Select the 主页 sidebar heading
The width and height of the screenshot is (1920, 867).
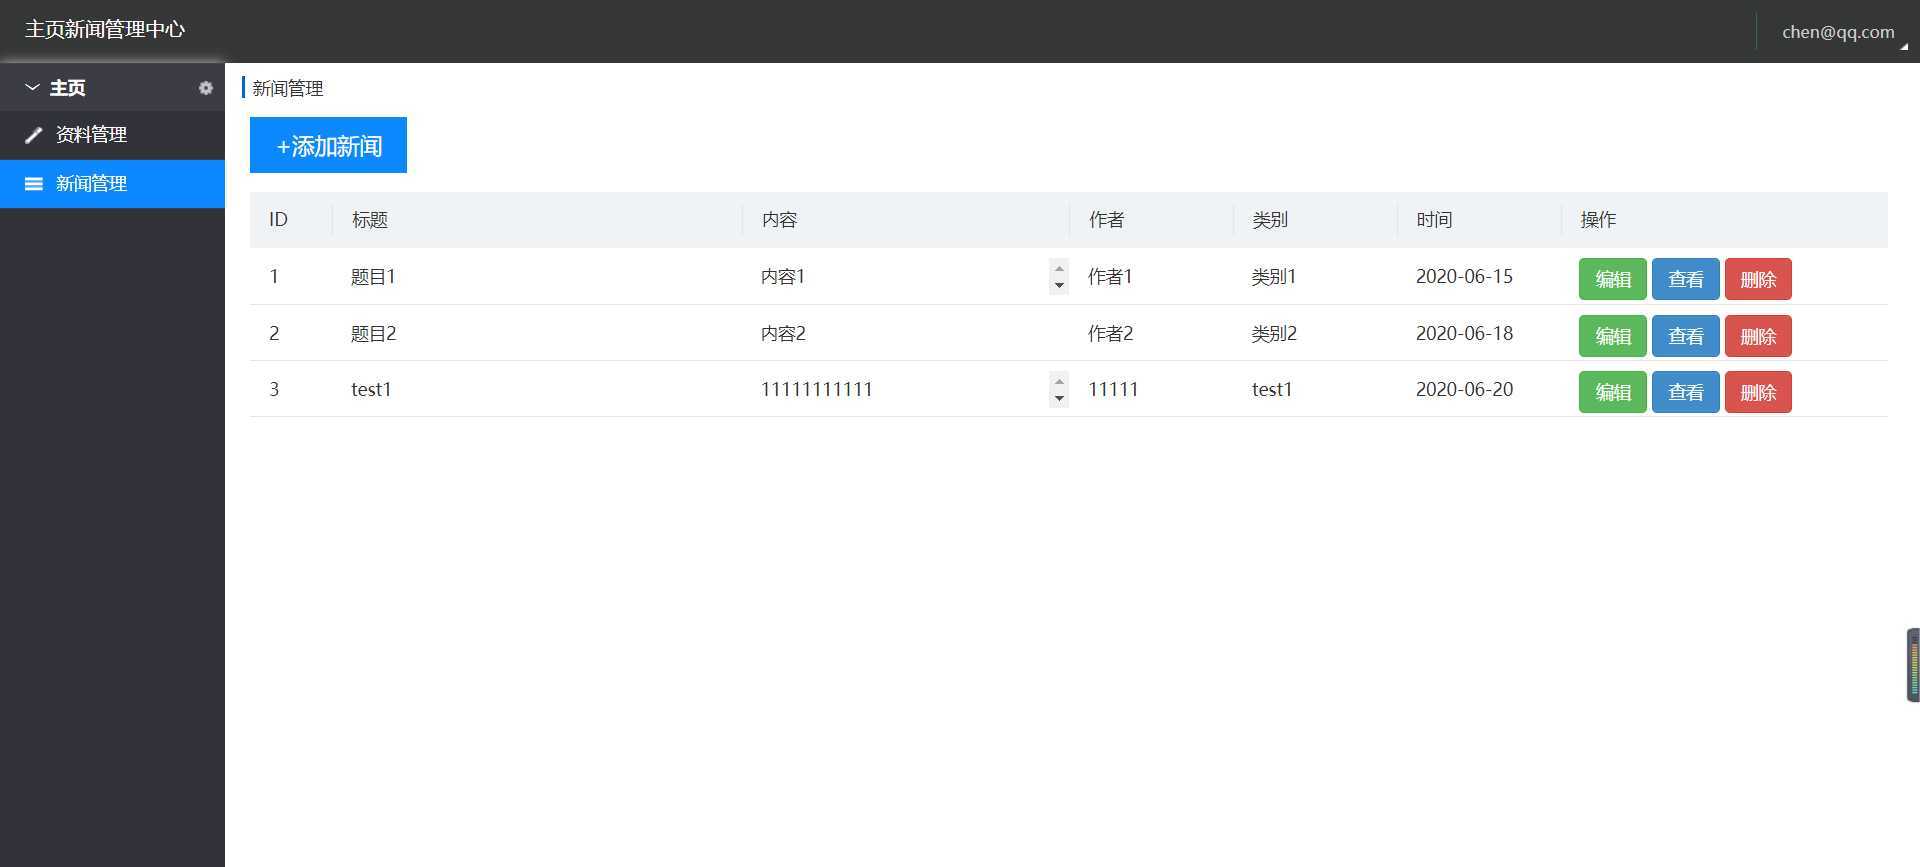point(68,88)
